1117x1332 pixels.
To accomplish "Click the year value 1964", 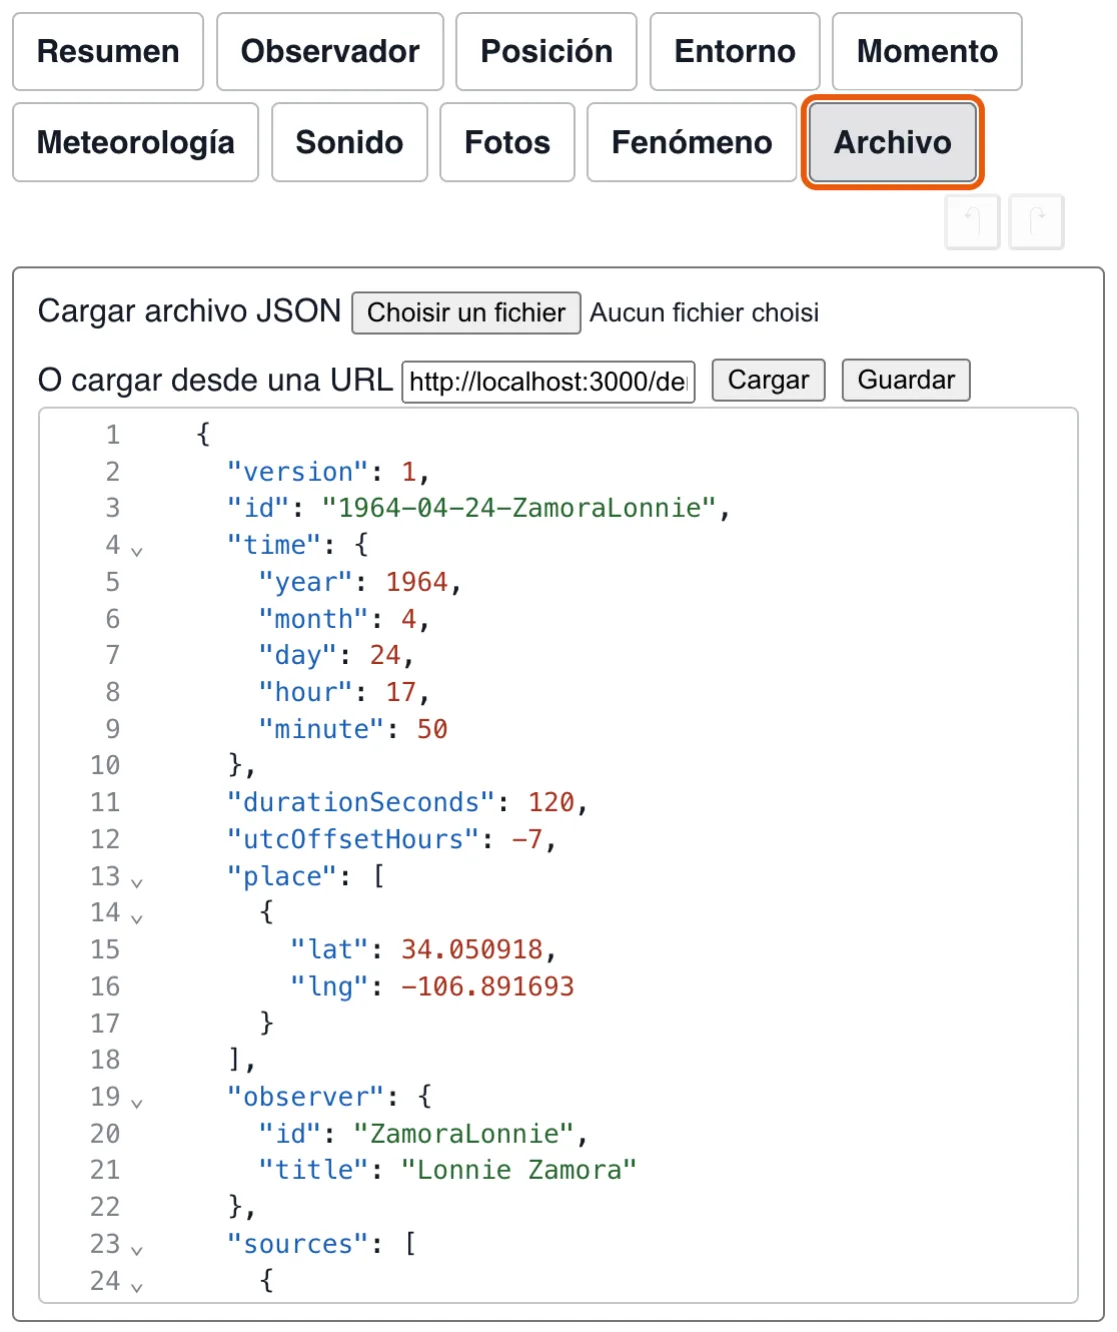I will [x=417, y=582].
